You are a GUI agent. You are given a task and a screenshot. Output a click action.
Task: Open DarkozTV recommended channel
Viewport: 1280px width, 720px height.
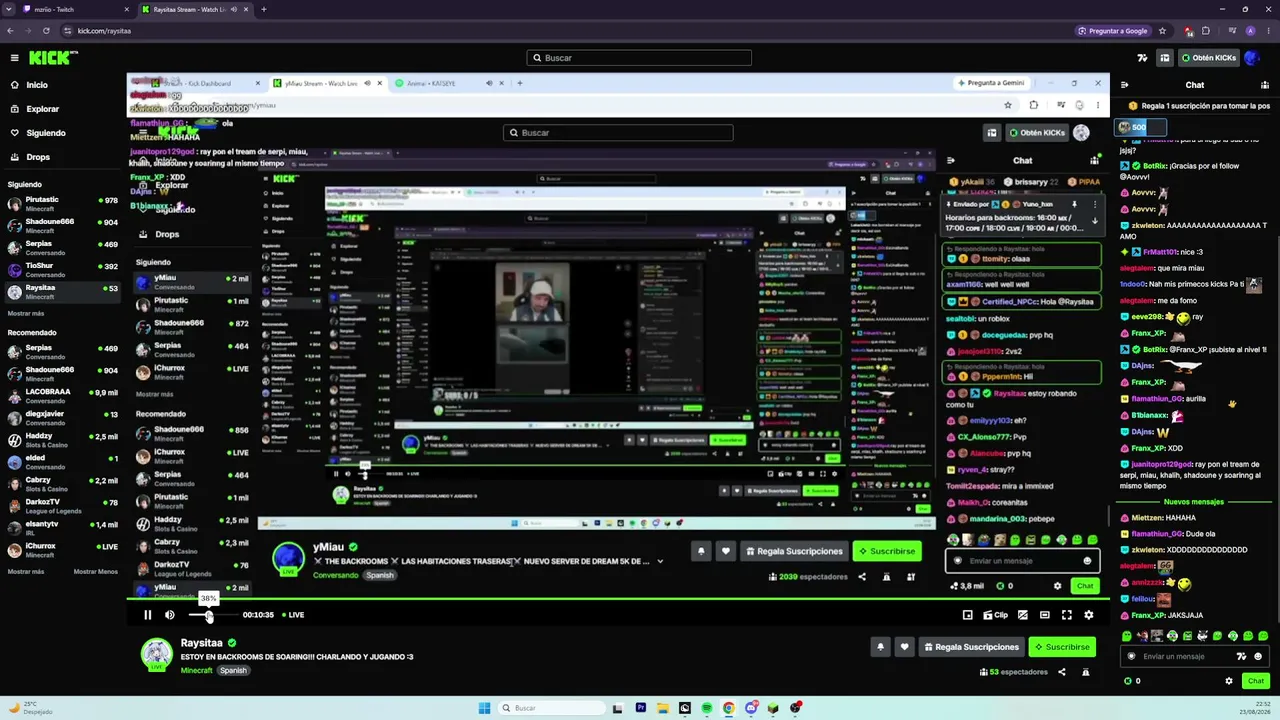click(x=63, y=506)
